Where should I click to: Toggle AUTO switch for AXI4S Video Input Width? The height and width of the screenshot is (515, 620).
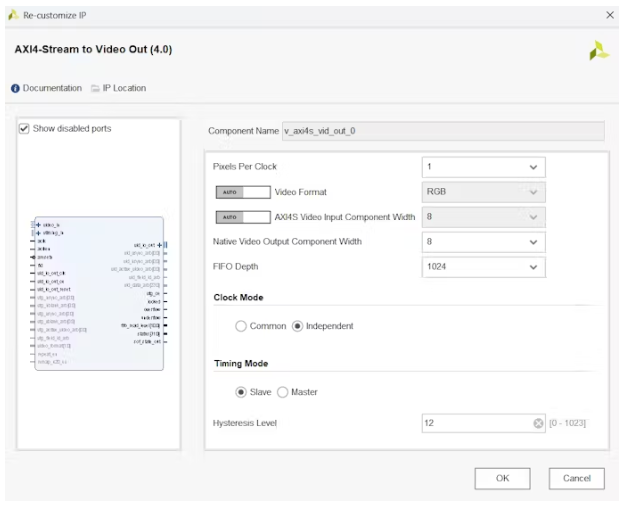(x=241, y=216)
